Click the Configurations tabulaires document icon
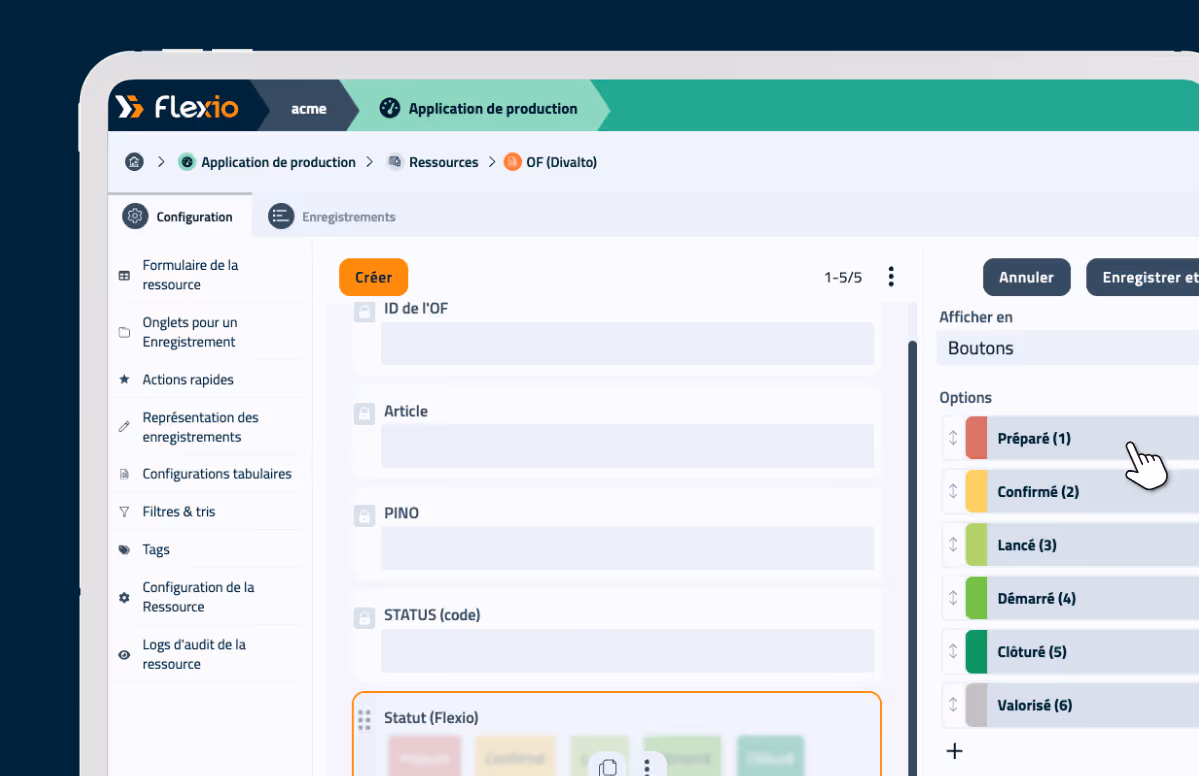Screen dimensions: 1199x776 124,474
